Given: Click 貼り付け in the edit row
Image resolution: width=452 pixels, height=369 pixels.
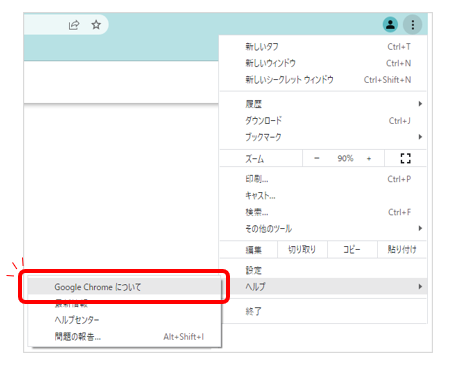Looking at the screenshot, I should (x=402, y=250).
